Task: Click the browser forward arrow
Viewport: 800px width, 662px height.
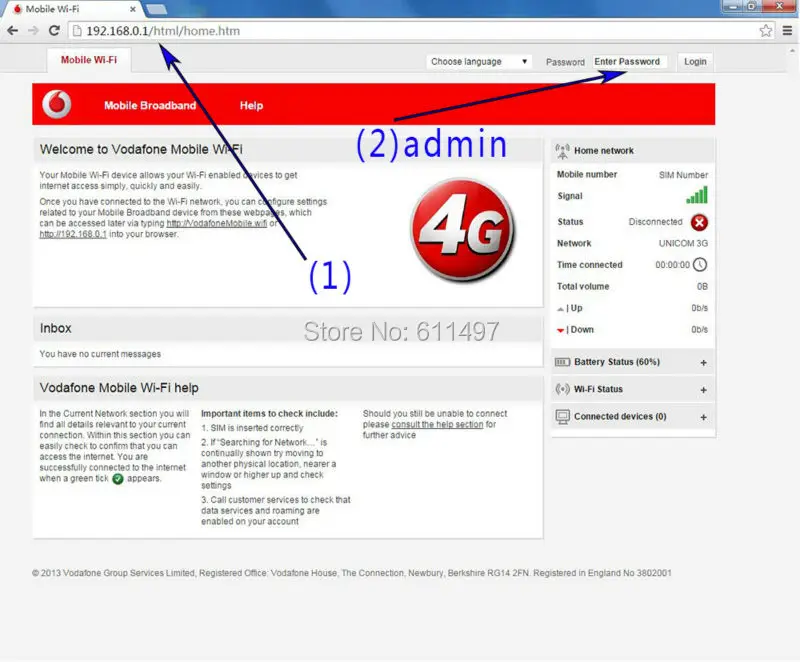Action: click(33, 31)
